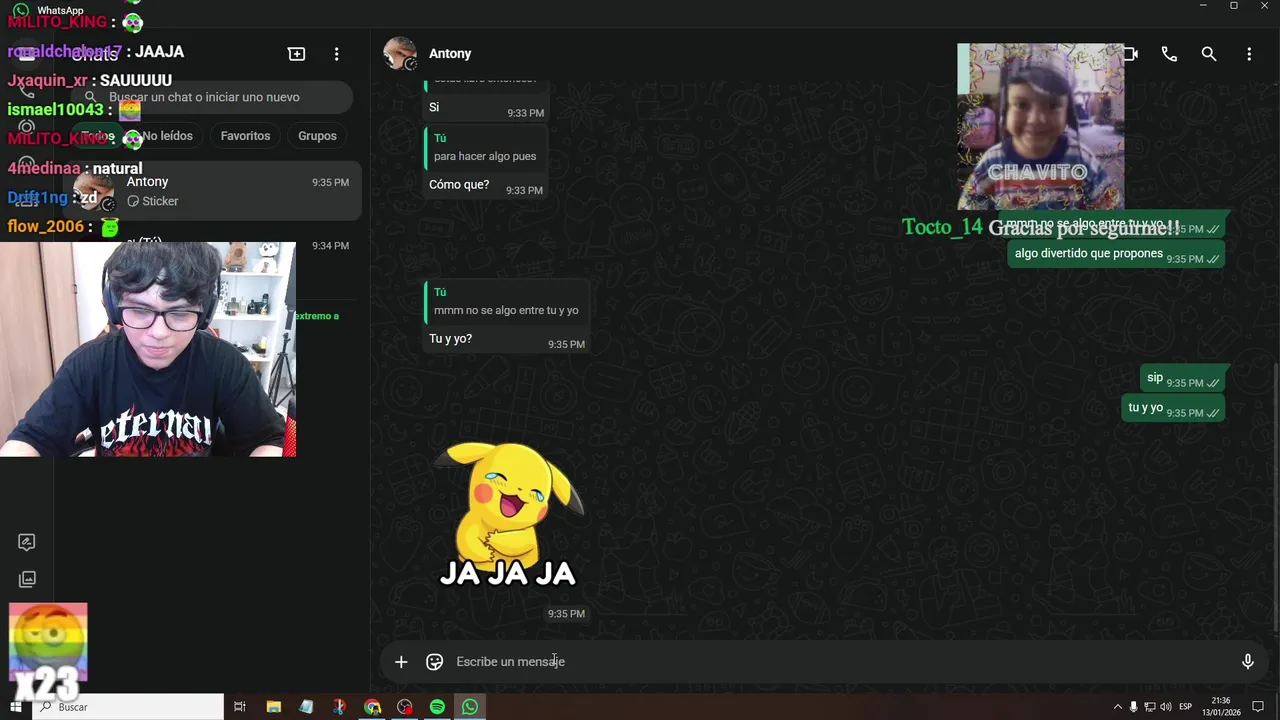Open Spotify from the taskbar

(x=437, y=707)
